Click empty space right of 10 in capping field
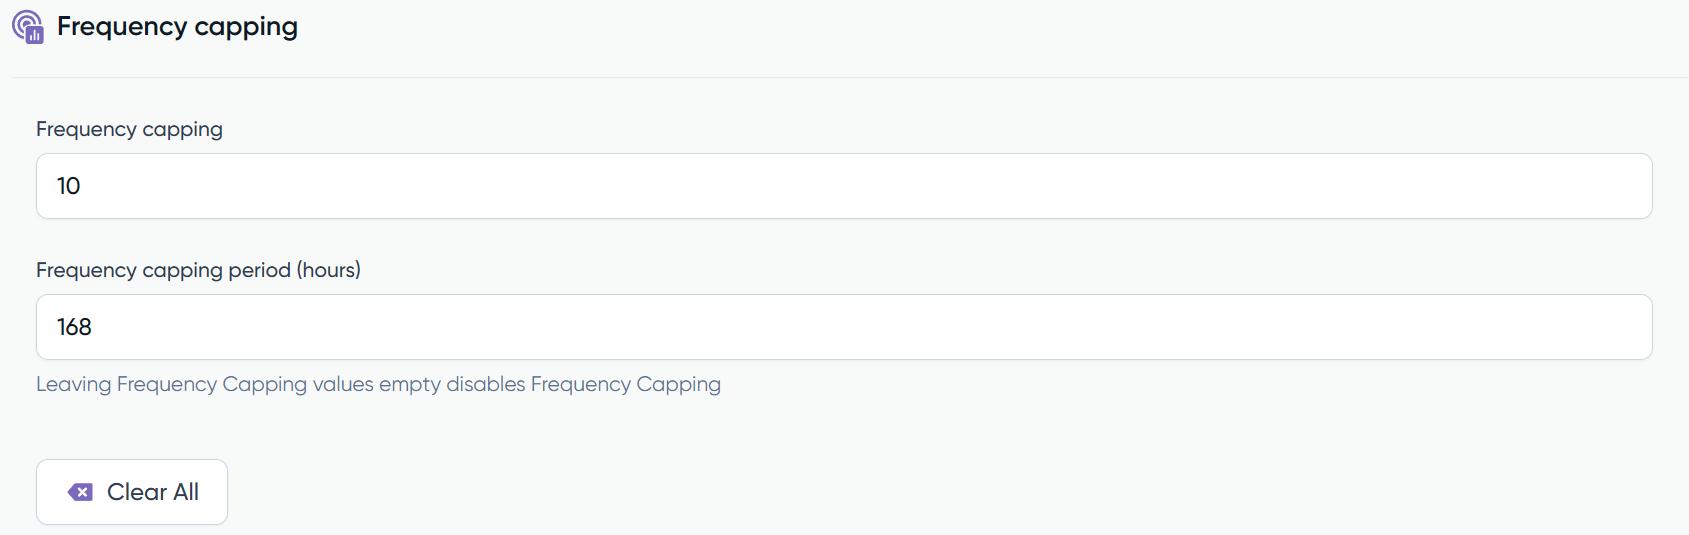The image size is (1689, 535). pos(900,186)
